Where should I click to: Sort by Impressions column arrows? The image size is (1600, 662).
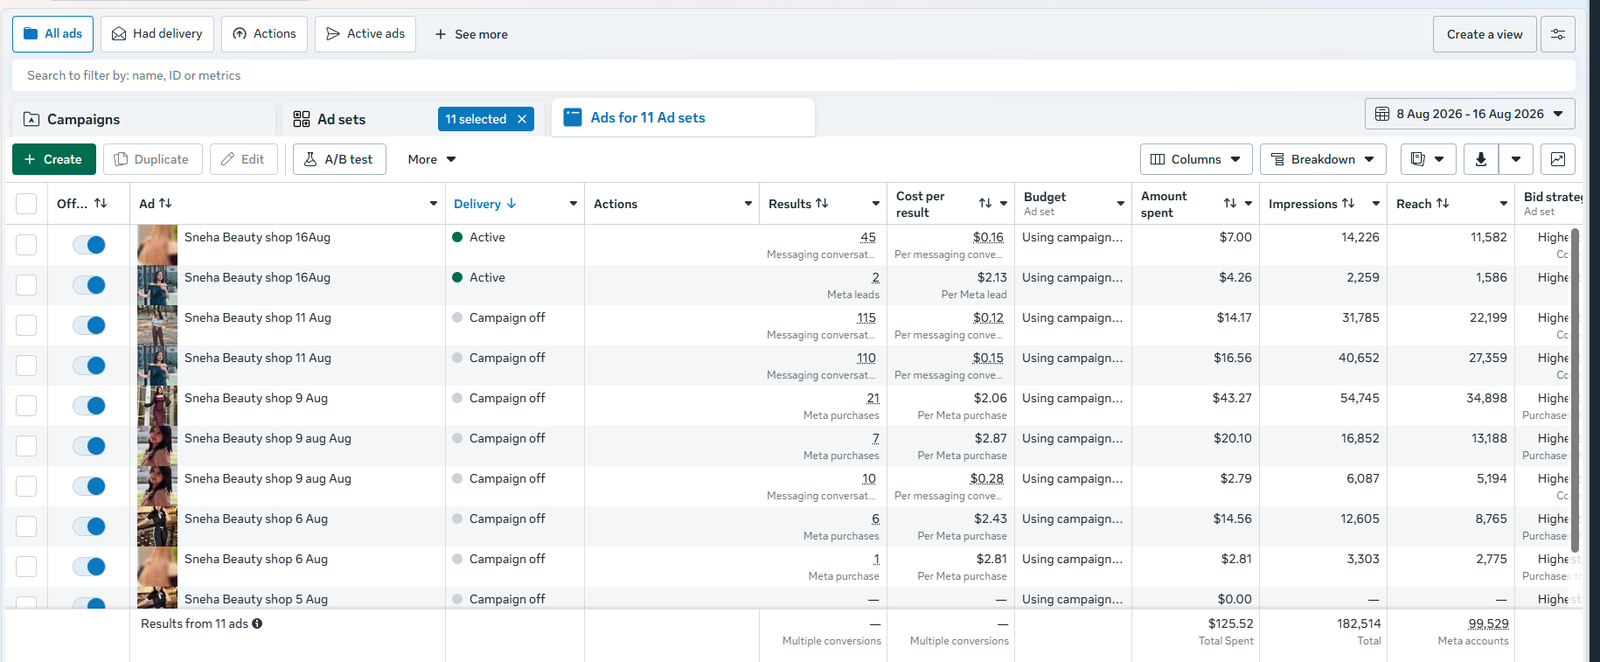click(1348, 203)
